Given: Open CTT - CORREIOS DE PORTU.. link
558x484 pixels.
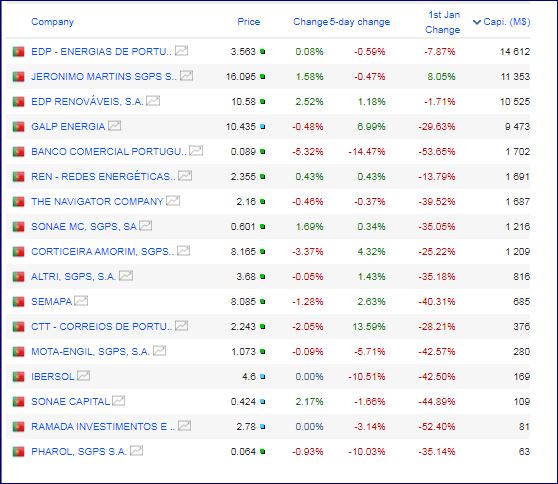Looking at the screenshot, I should 101,326.
